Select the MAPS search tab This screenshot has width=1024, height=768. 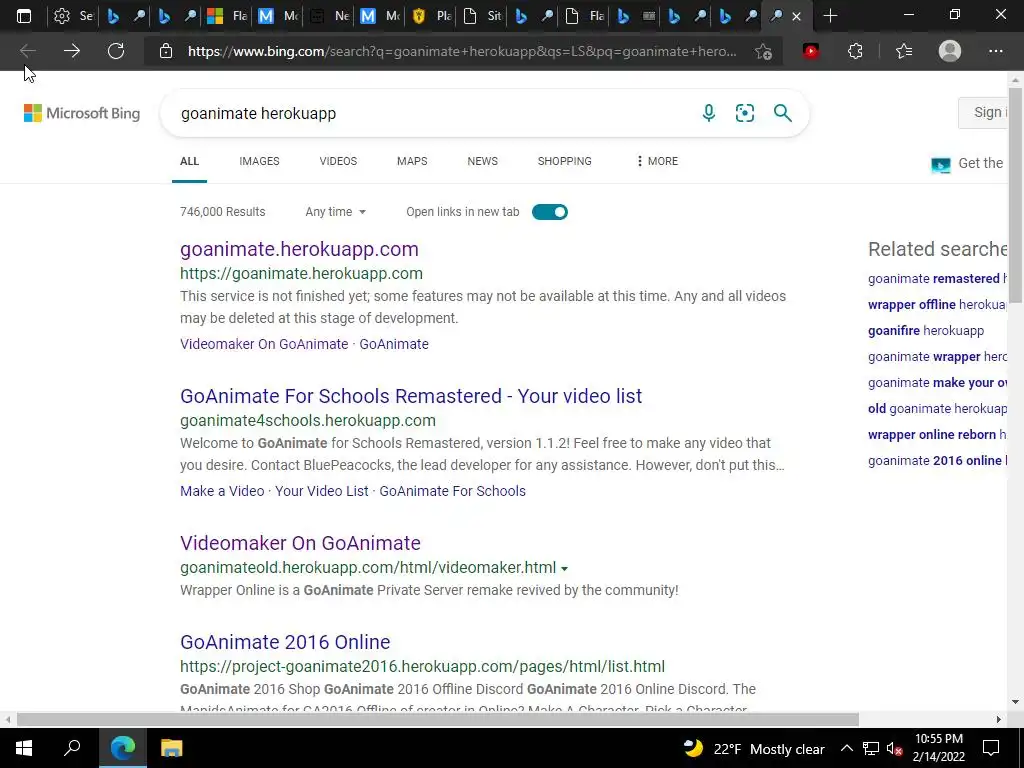(412, 161)
